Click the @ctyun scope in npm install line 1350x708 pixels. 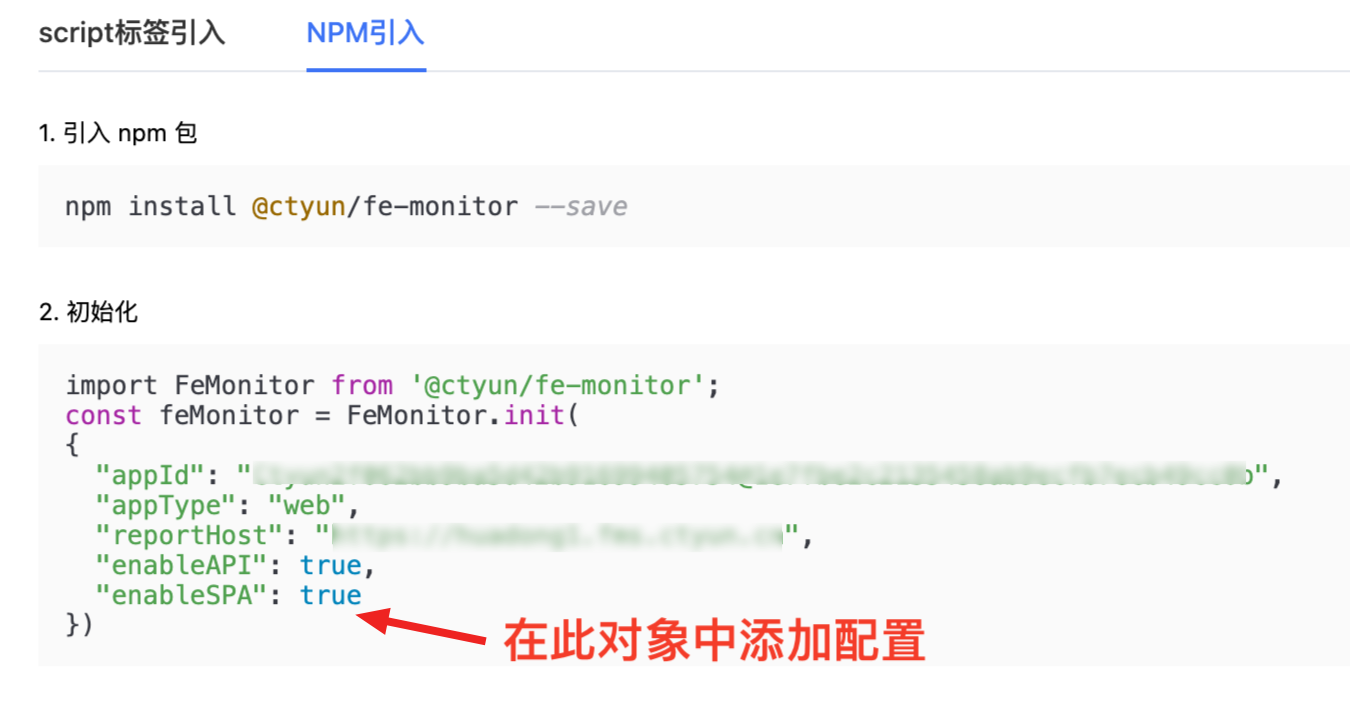tap(297, 207)
